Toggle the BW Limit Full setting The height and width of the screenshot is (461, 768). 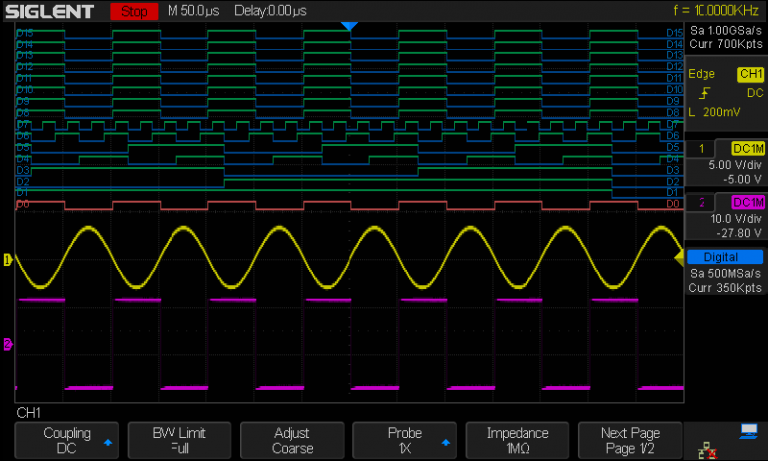(x=178, y=440)
